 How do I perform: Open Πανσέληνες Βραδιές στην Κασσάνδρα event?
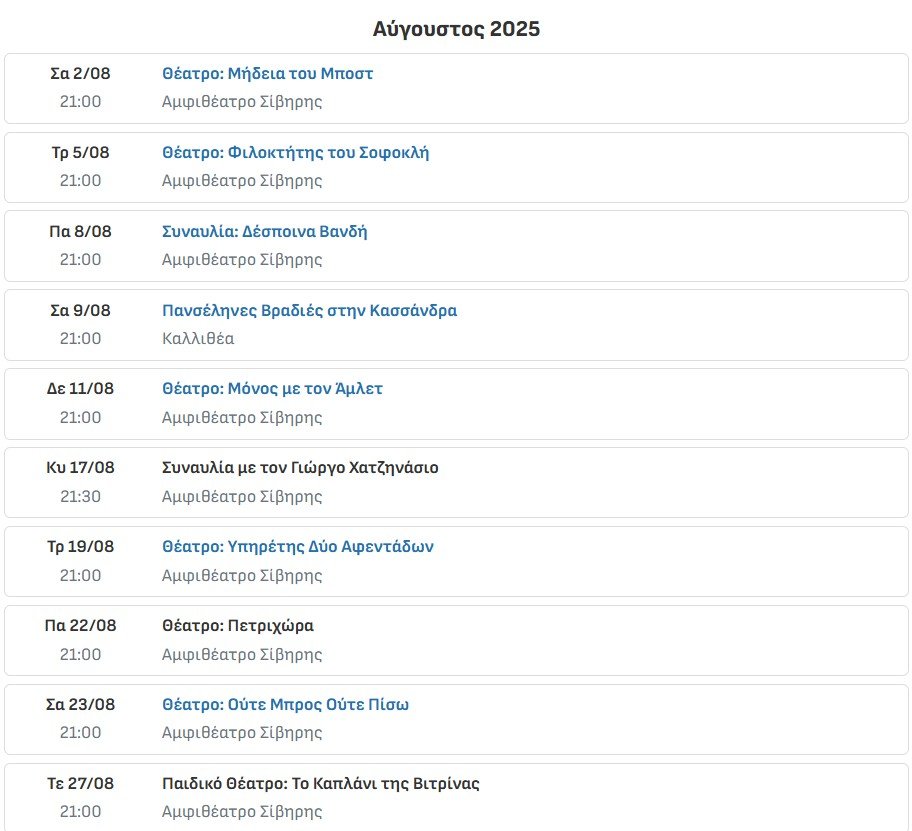pyautogui.click(x=309, y=311)
